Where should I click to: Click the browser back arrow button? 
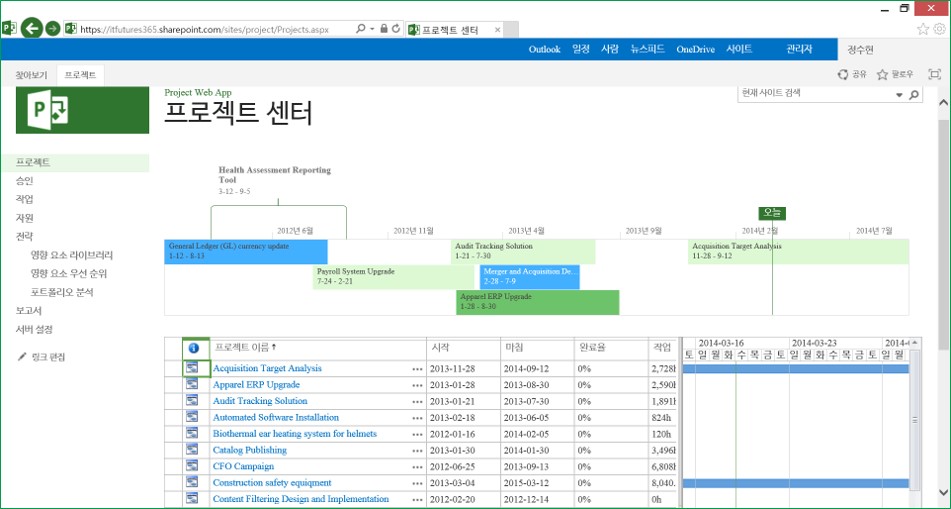tap(32, 28)
